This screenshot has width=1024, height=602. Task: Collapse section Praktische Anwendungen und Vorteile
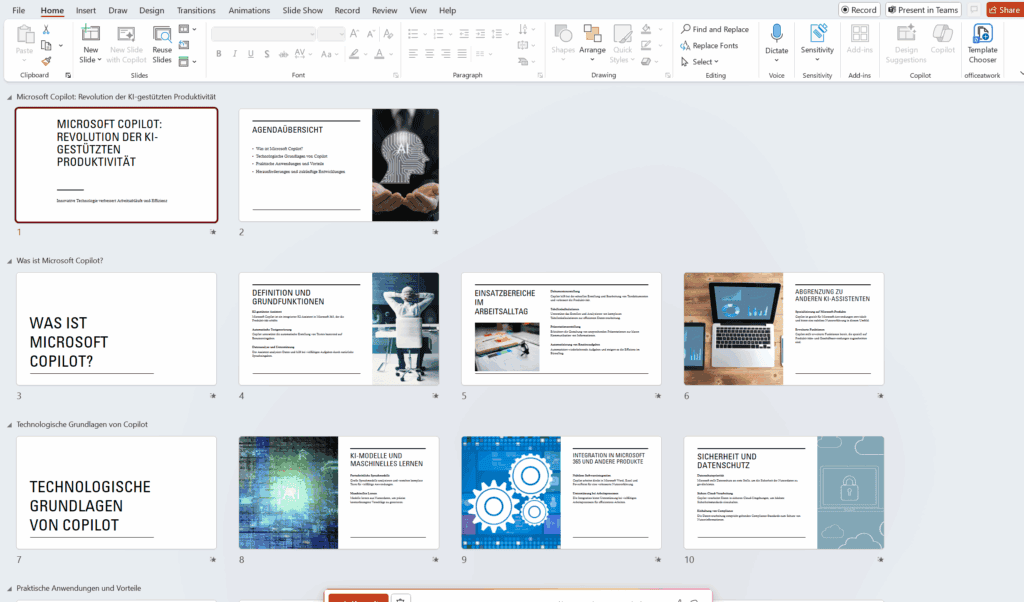pos(10,589)
